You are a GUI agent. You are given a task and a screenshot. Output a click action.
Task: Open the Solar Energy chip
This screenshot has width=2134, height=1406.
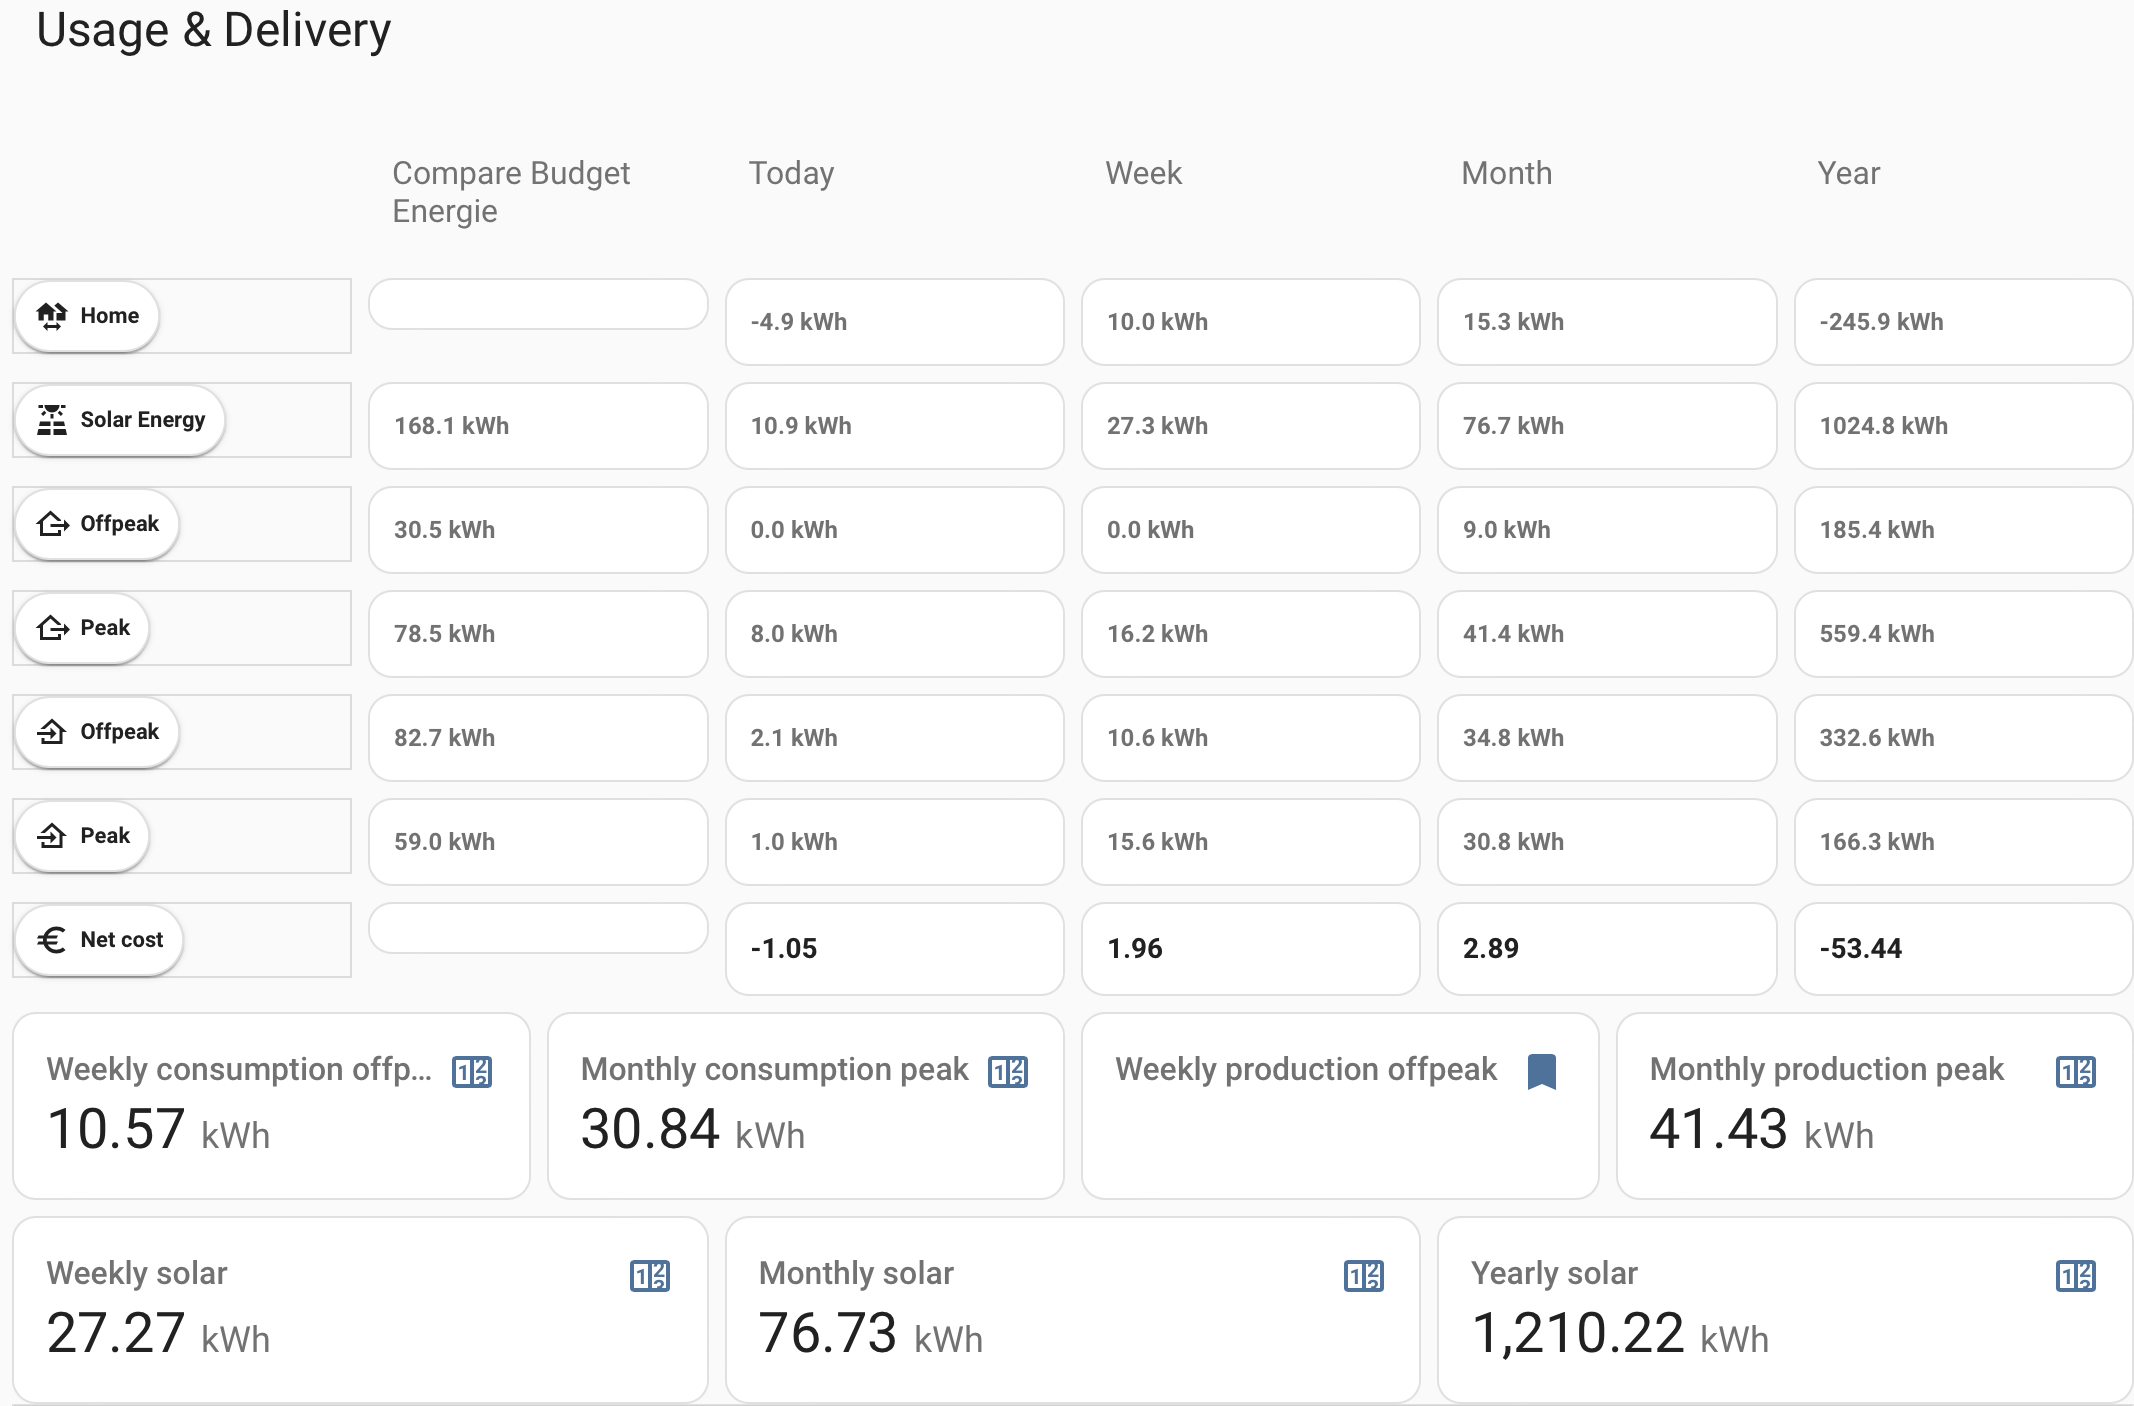point(120,420)
